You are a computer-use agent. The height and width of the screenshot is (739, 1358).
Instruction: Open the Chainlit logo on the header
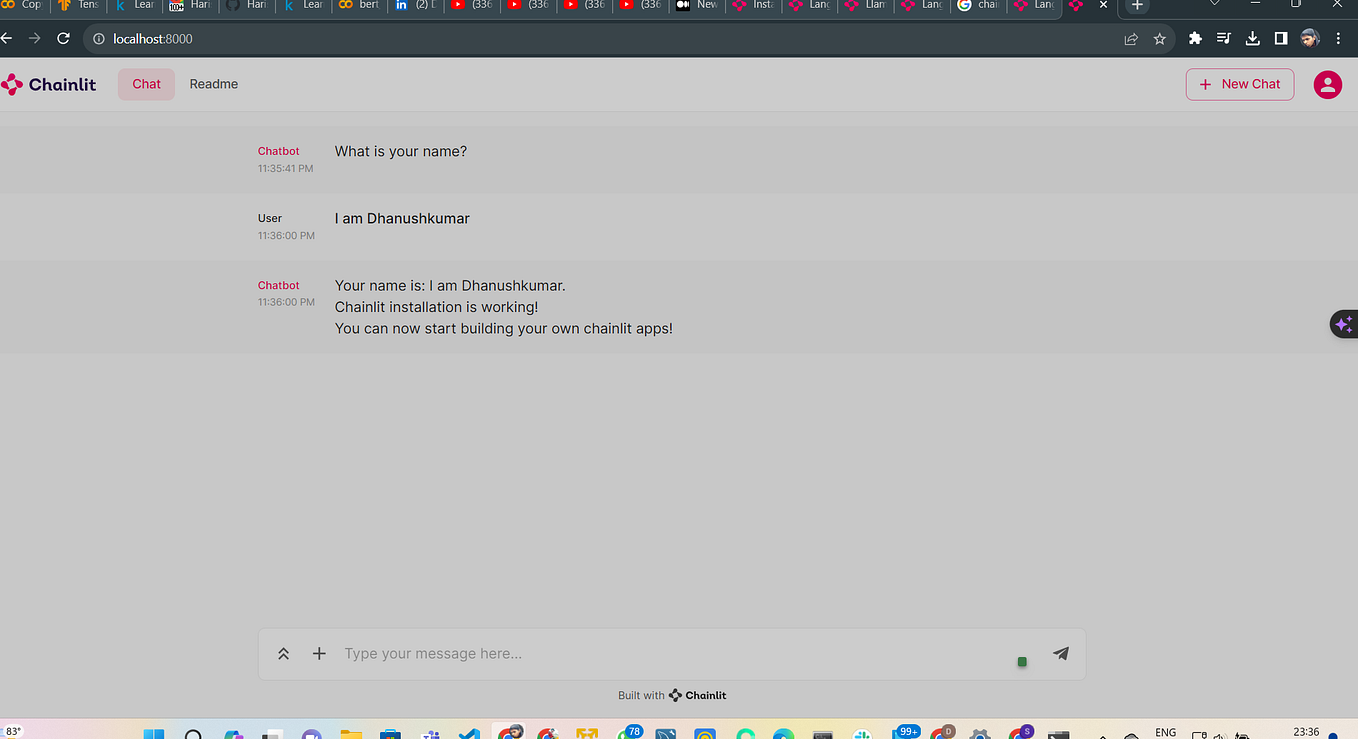coord(48,84)
